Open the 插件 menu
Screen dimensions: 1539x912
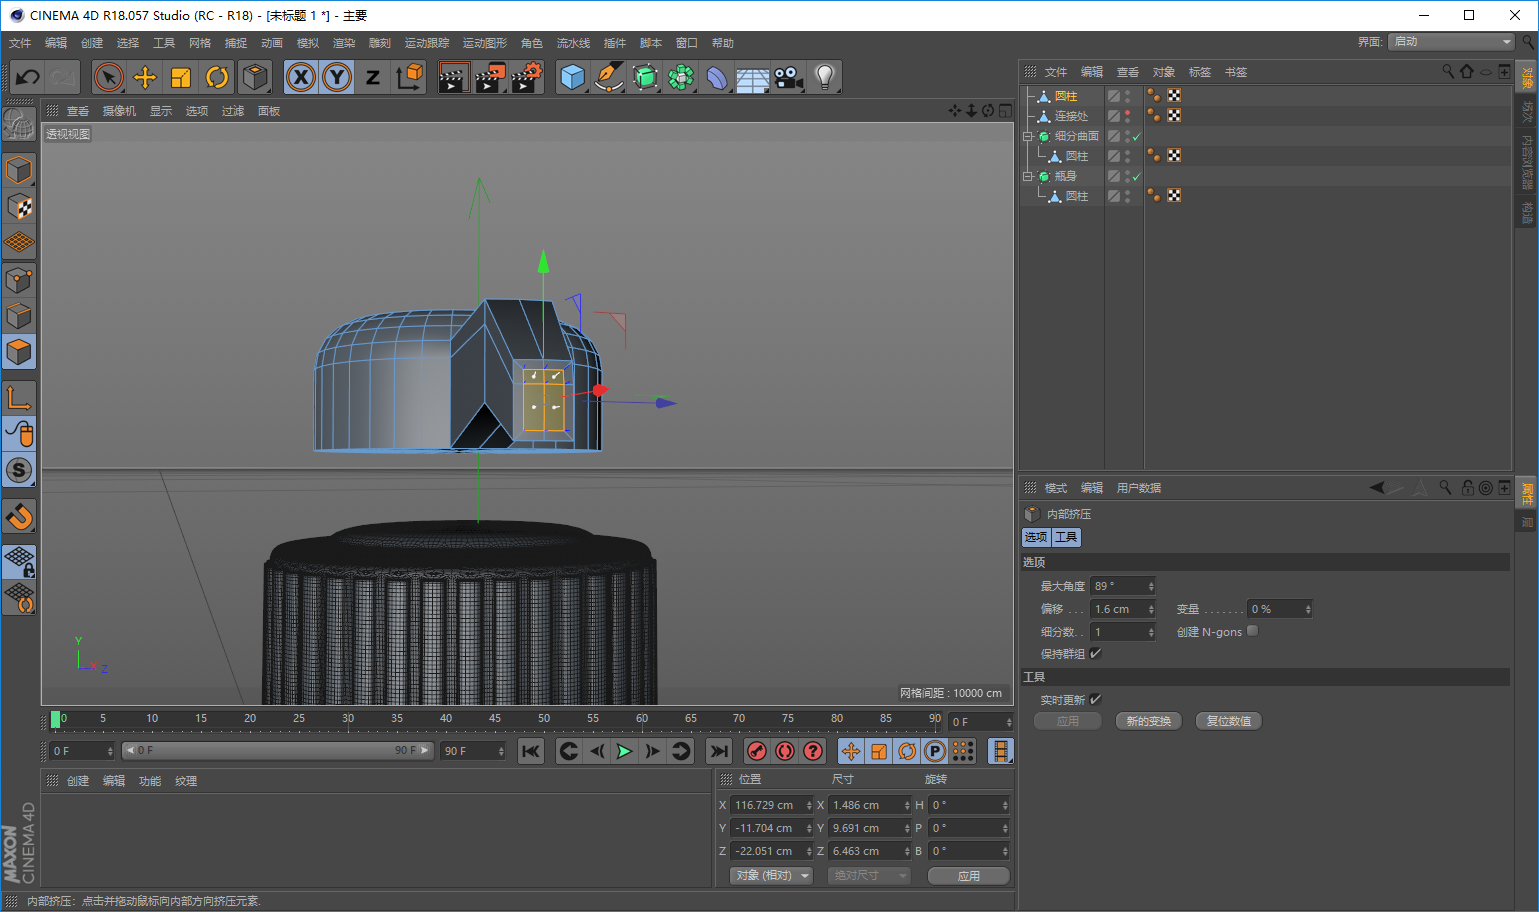coord(615,43)
